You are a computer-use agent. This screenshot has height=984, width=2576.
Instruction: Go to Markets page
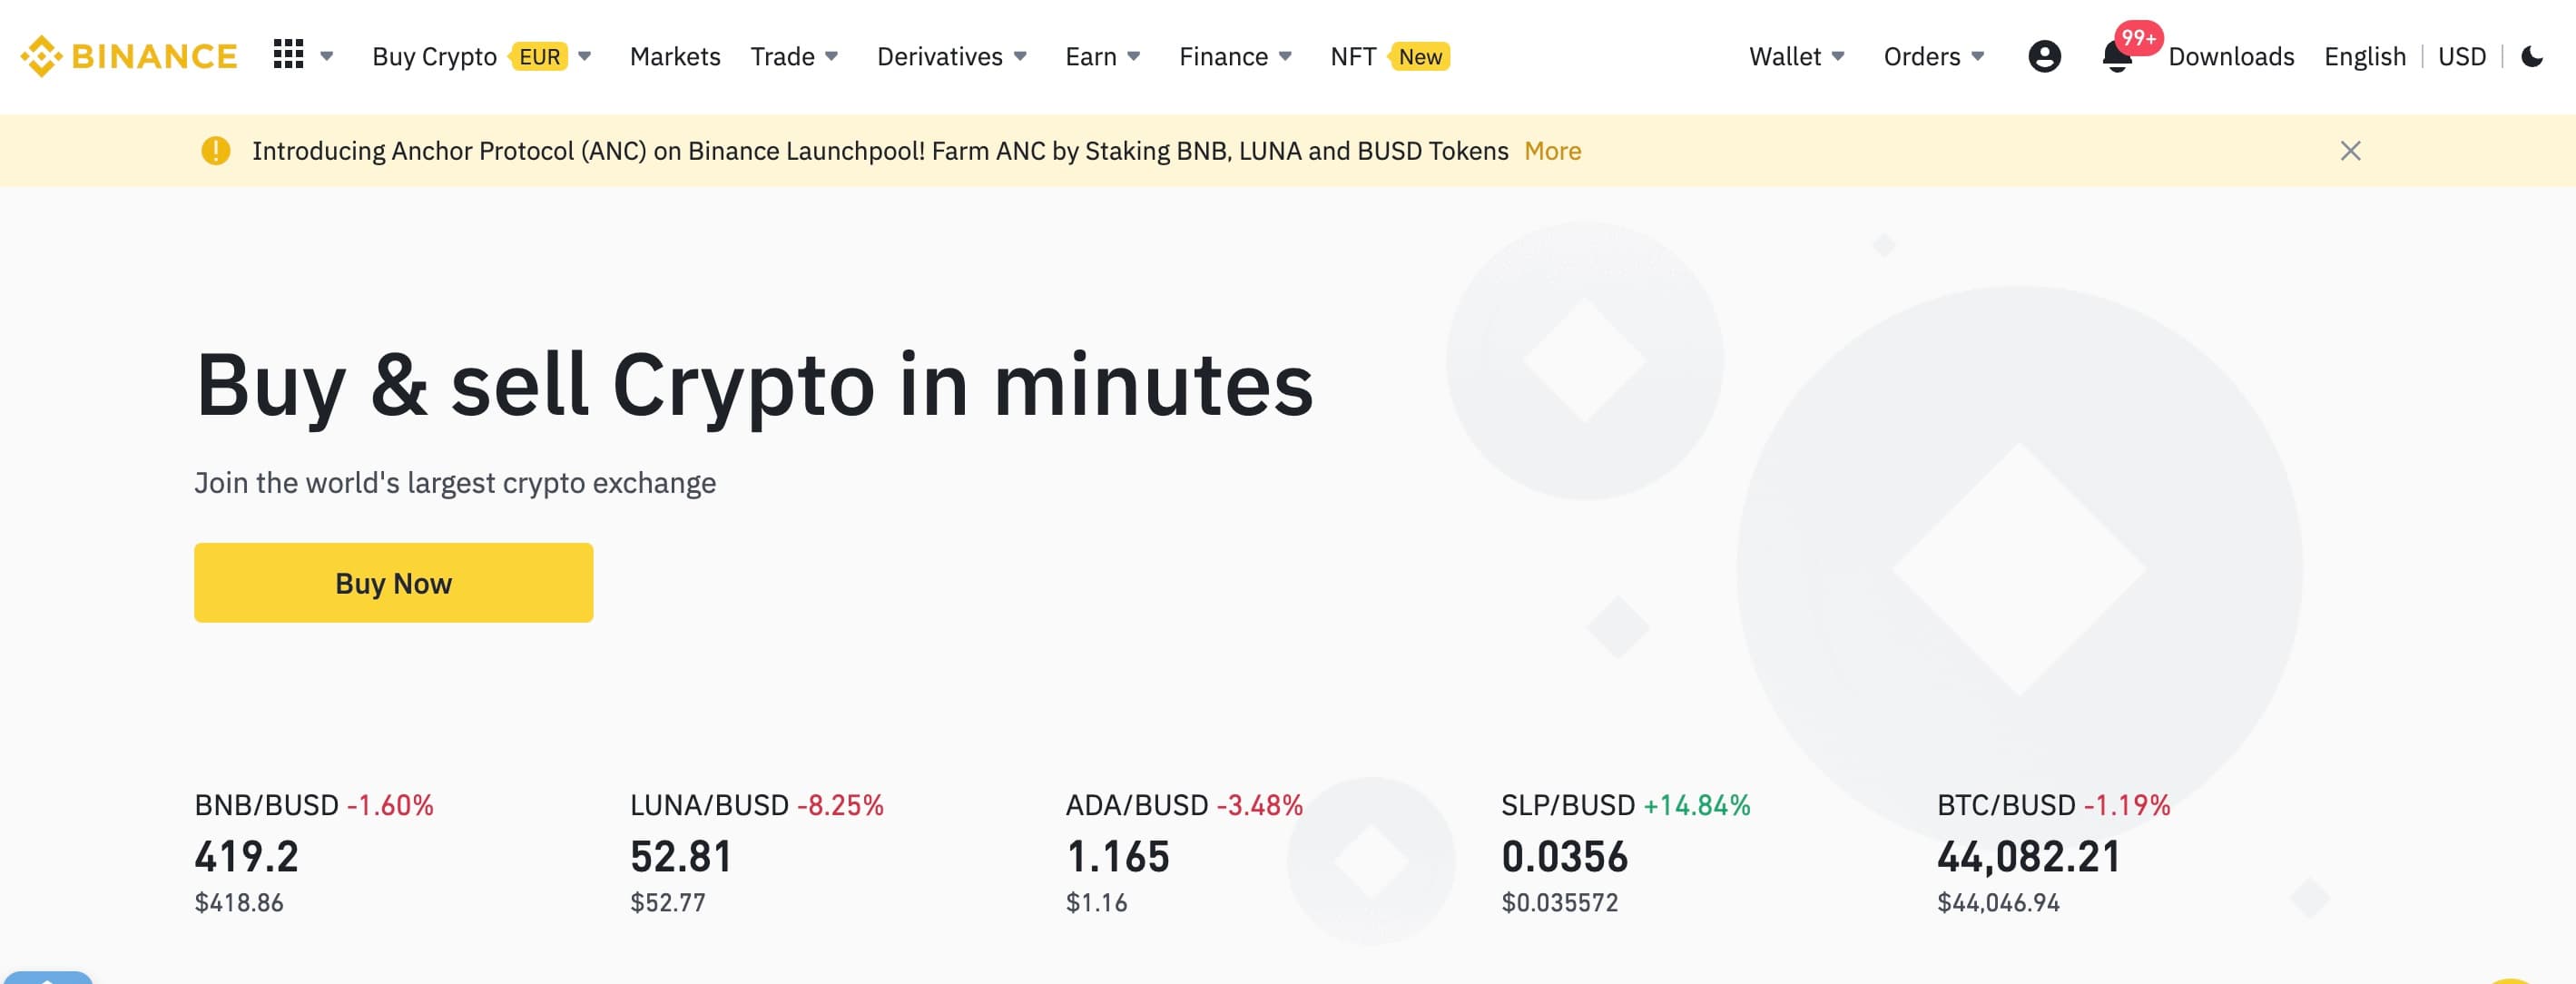coord(675,56)
